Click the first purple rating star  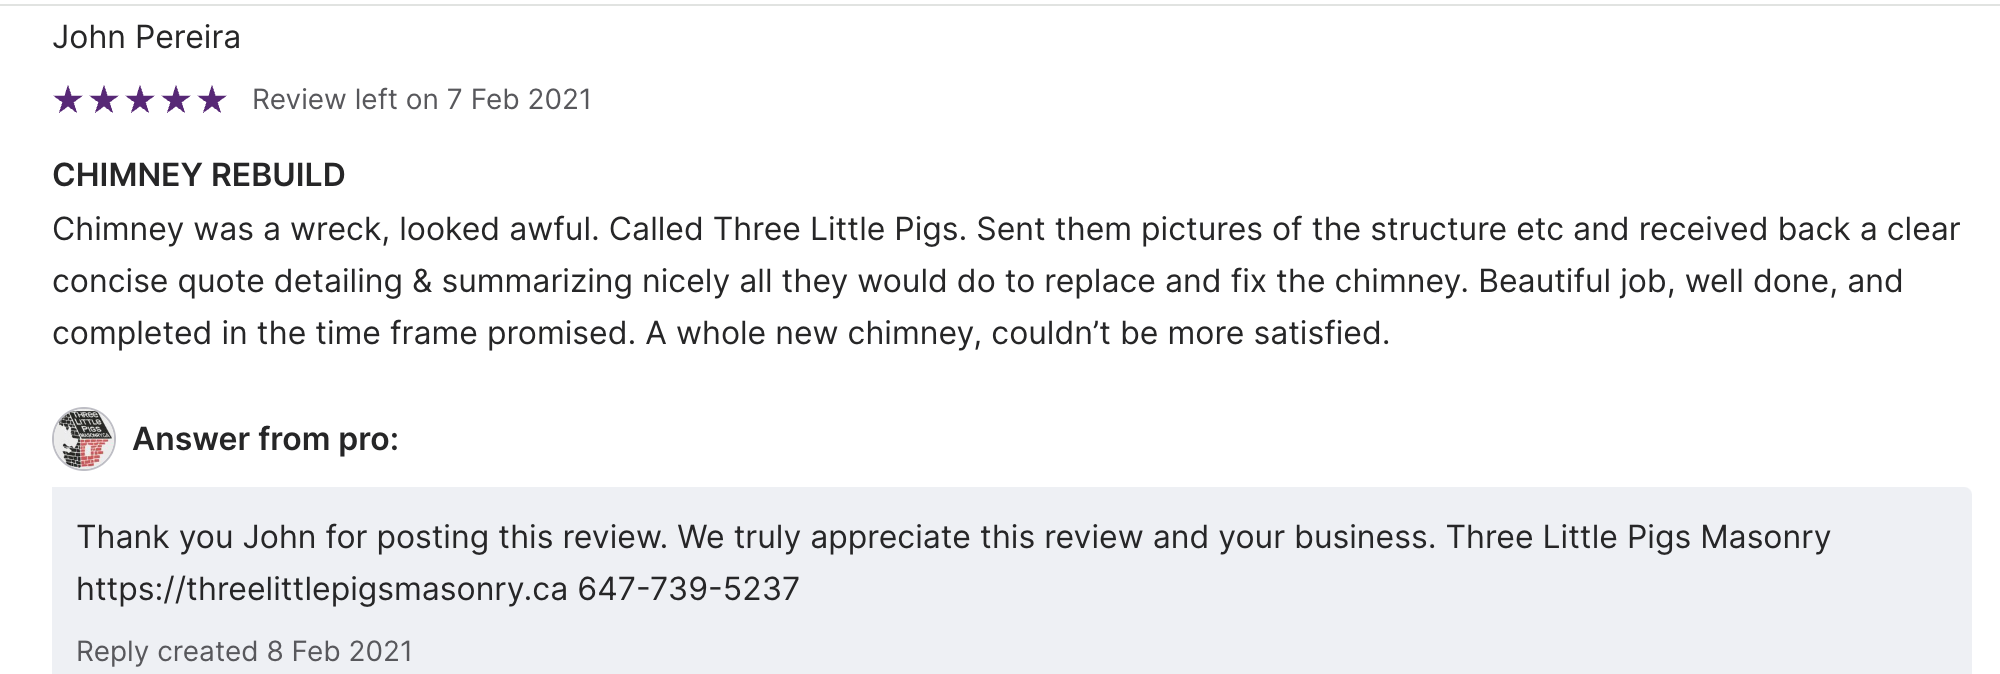pyautogui.click(x=68, y=100)
